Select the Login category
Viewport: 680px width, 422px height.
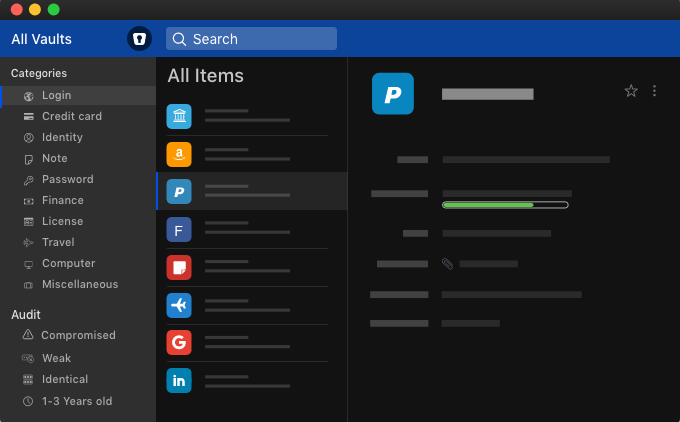pyautogui.click(x=78, y=95)
